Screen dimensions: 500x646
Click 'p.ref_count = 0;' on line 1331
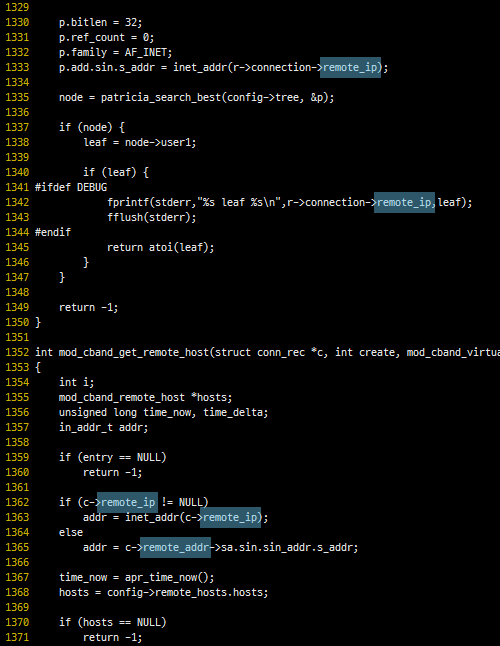click(x=107, y=37)
